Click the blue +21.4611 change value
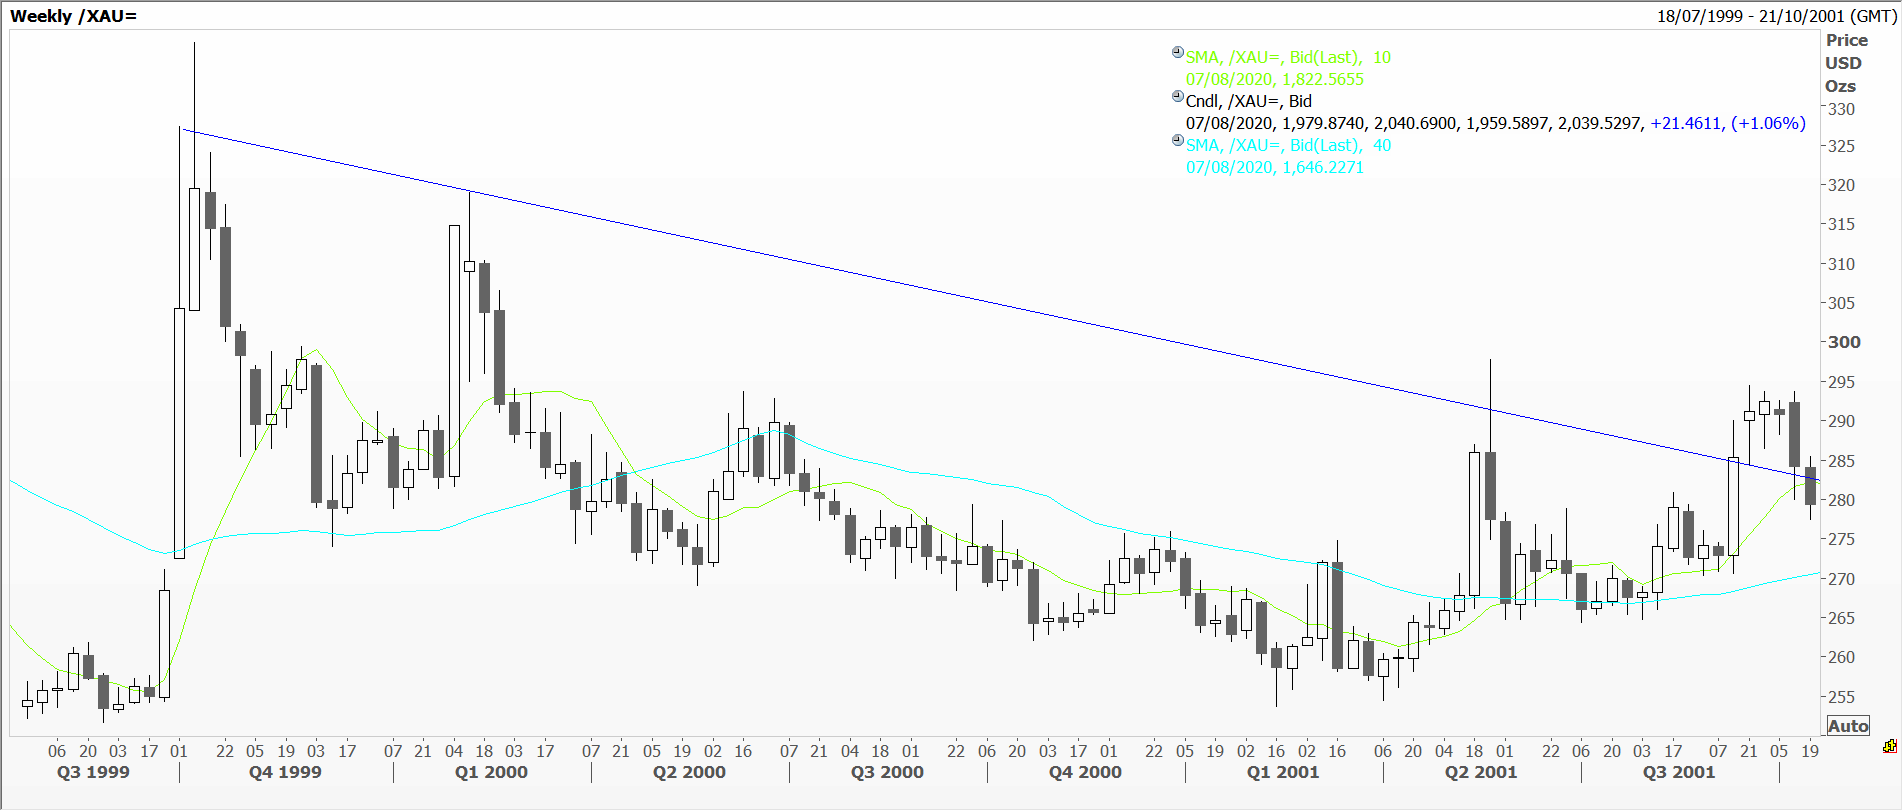Viewport: 1903px width, 811px height. point(1687,124)
